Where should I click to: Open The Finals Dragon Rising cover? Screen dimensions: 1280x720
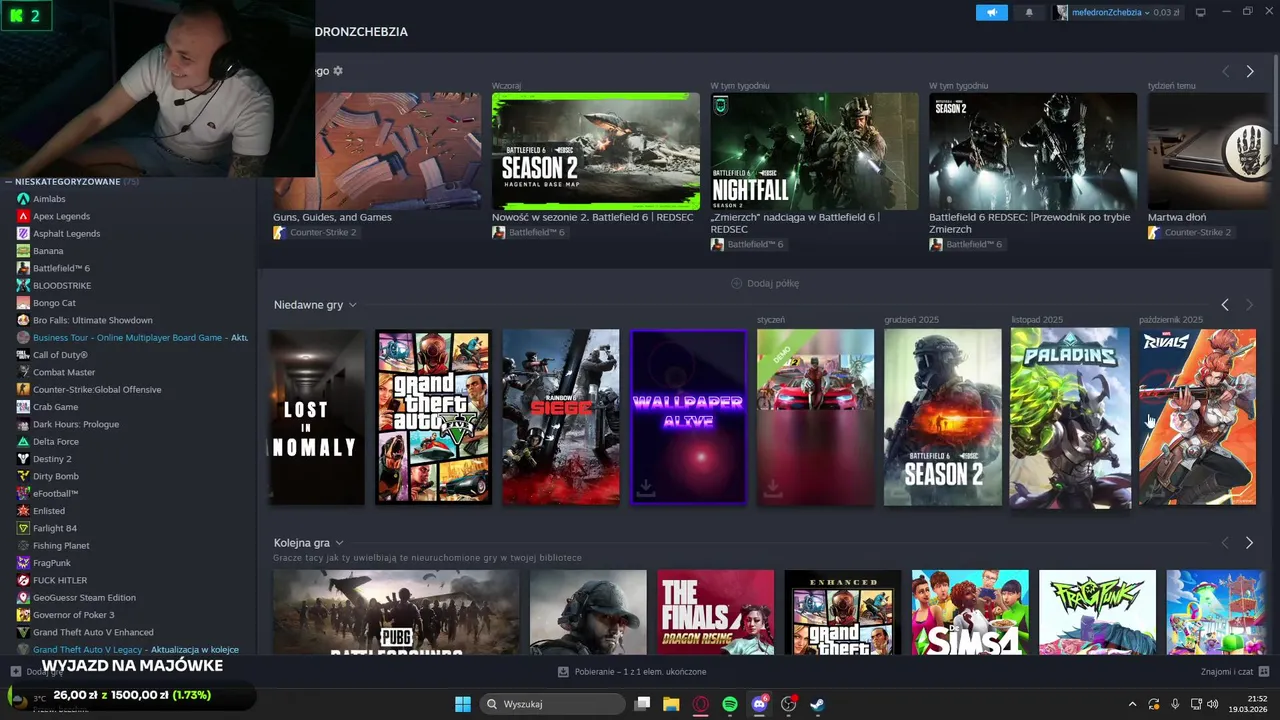pyautogui.click(x=715, y=612)
